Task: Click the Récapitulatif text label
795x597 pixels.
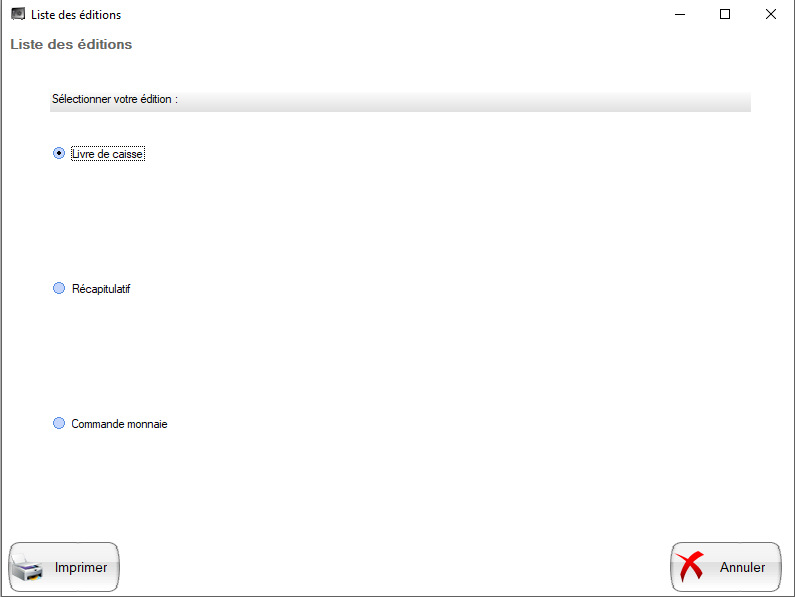Action: point(101,289)
